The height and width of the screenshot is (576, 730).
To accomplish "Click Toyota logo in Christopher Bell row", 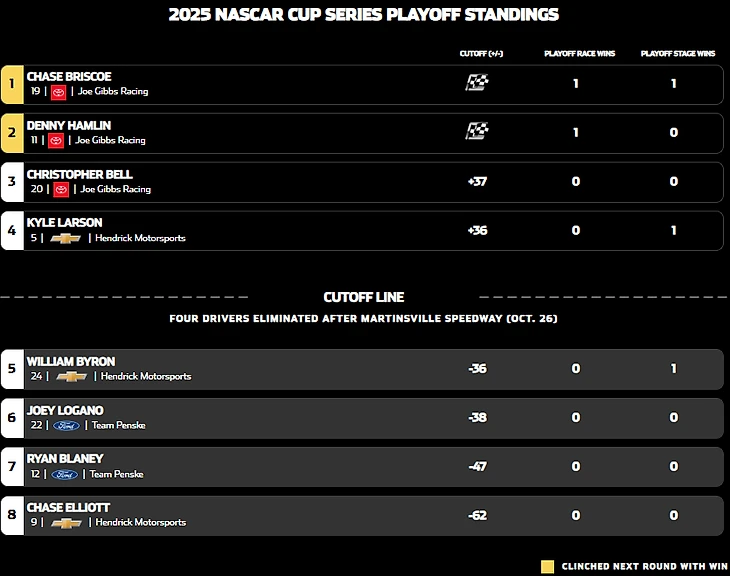I will 61,189.
